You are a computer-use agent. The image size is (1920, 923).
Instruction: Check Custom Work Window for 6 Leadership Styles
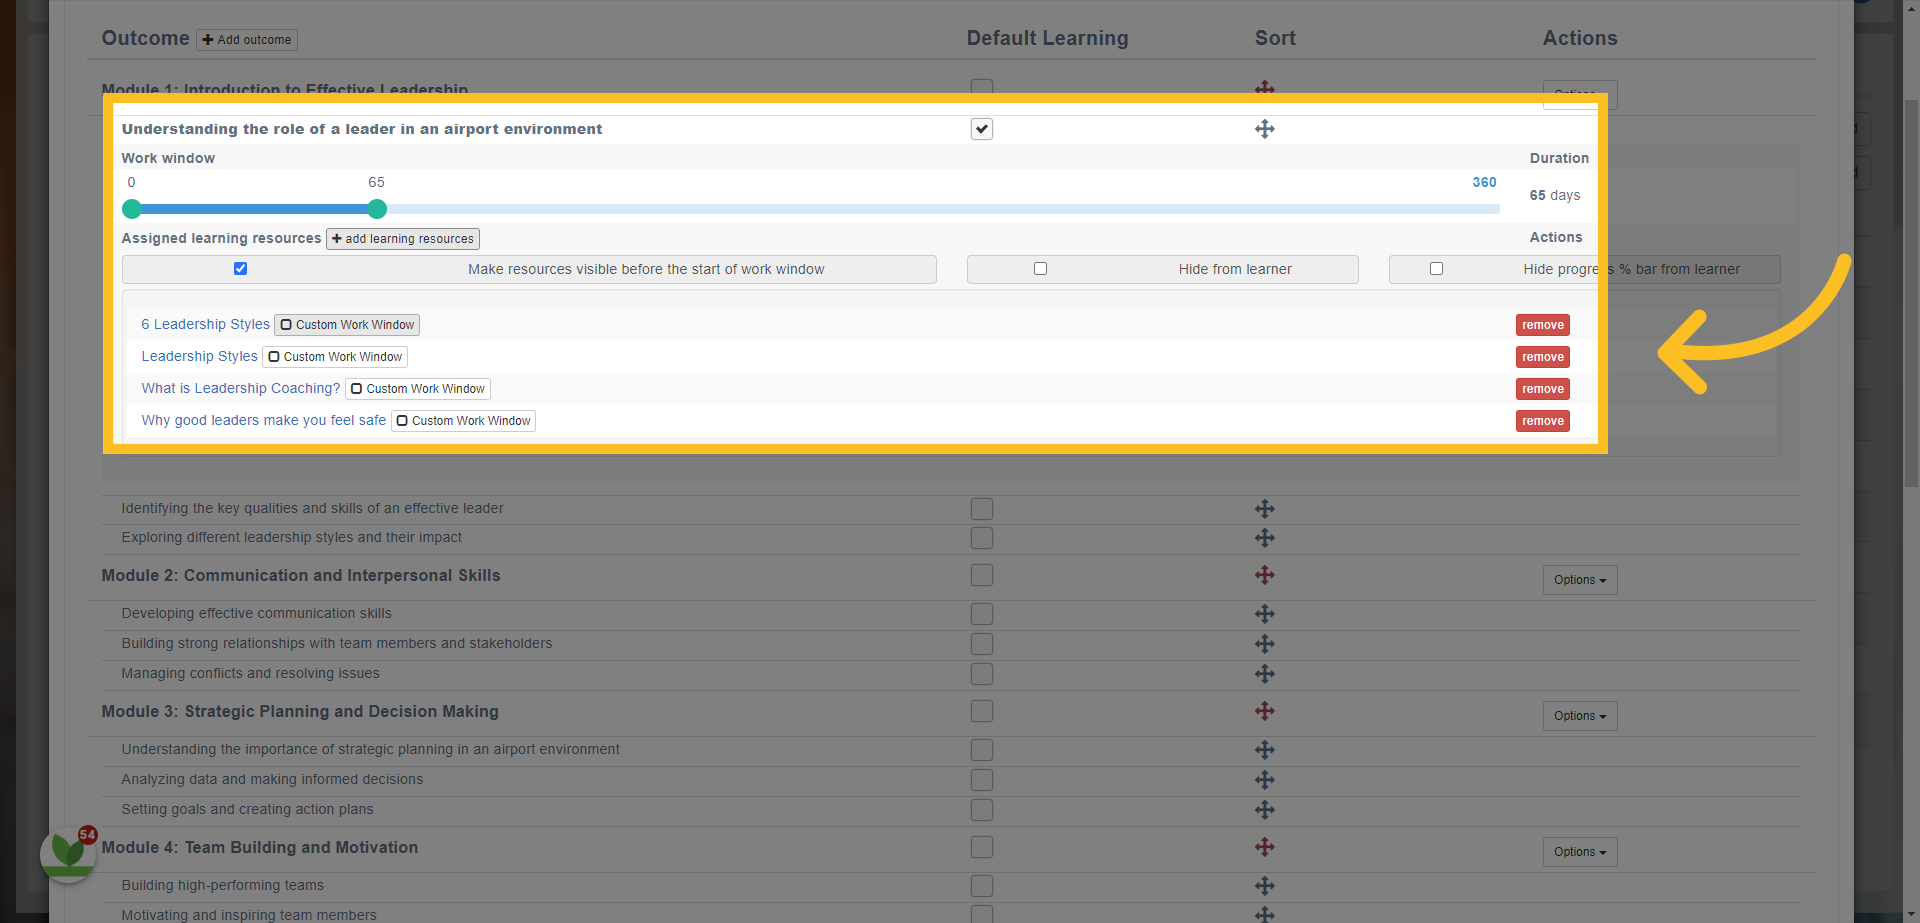click(x=346, y=325)
